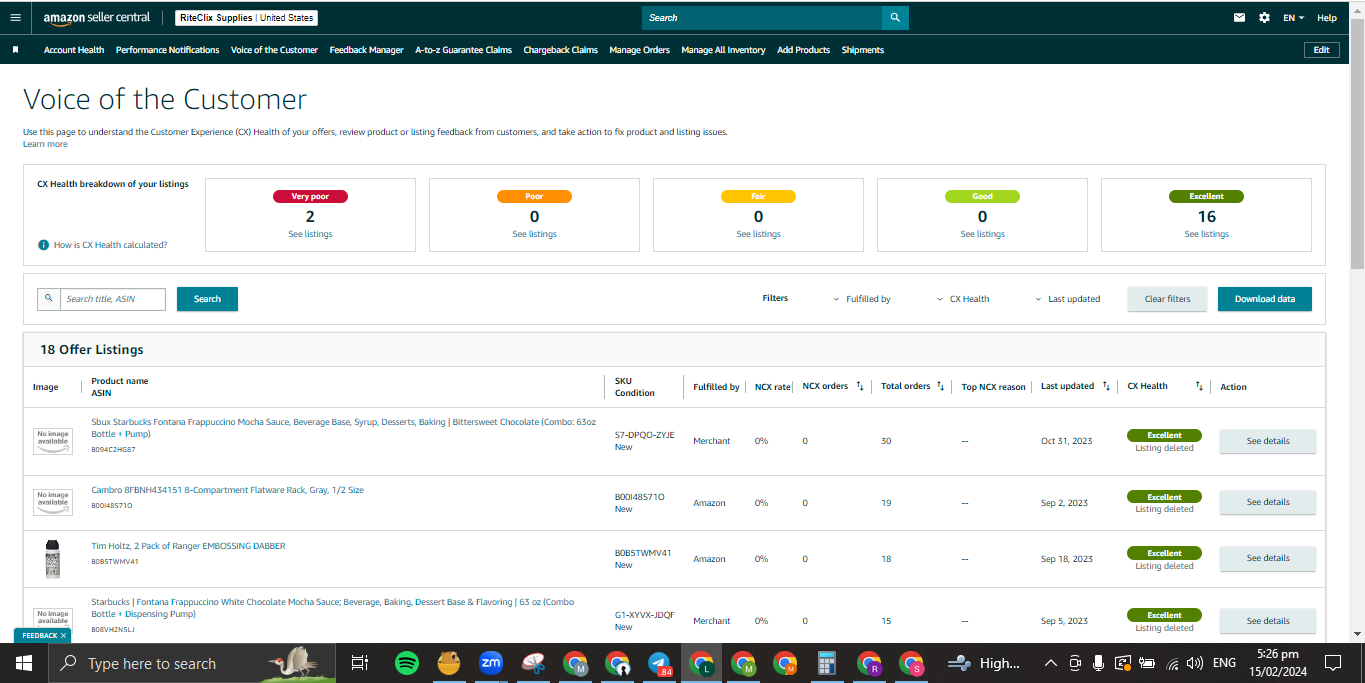Open Cambro 8-Compartment Flatware Rack link
Screen dimensions: 1365x683
click(x=227, y=490)
